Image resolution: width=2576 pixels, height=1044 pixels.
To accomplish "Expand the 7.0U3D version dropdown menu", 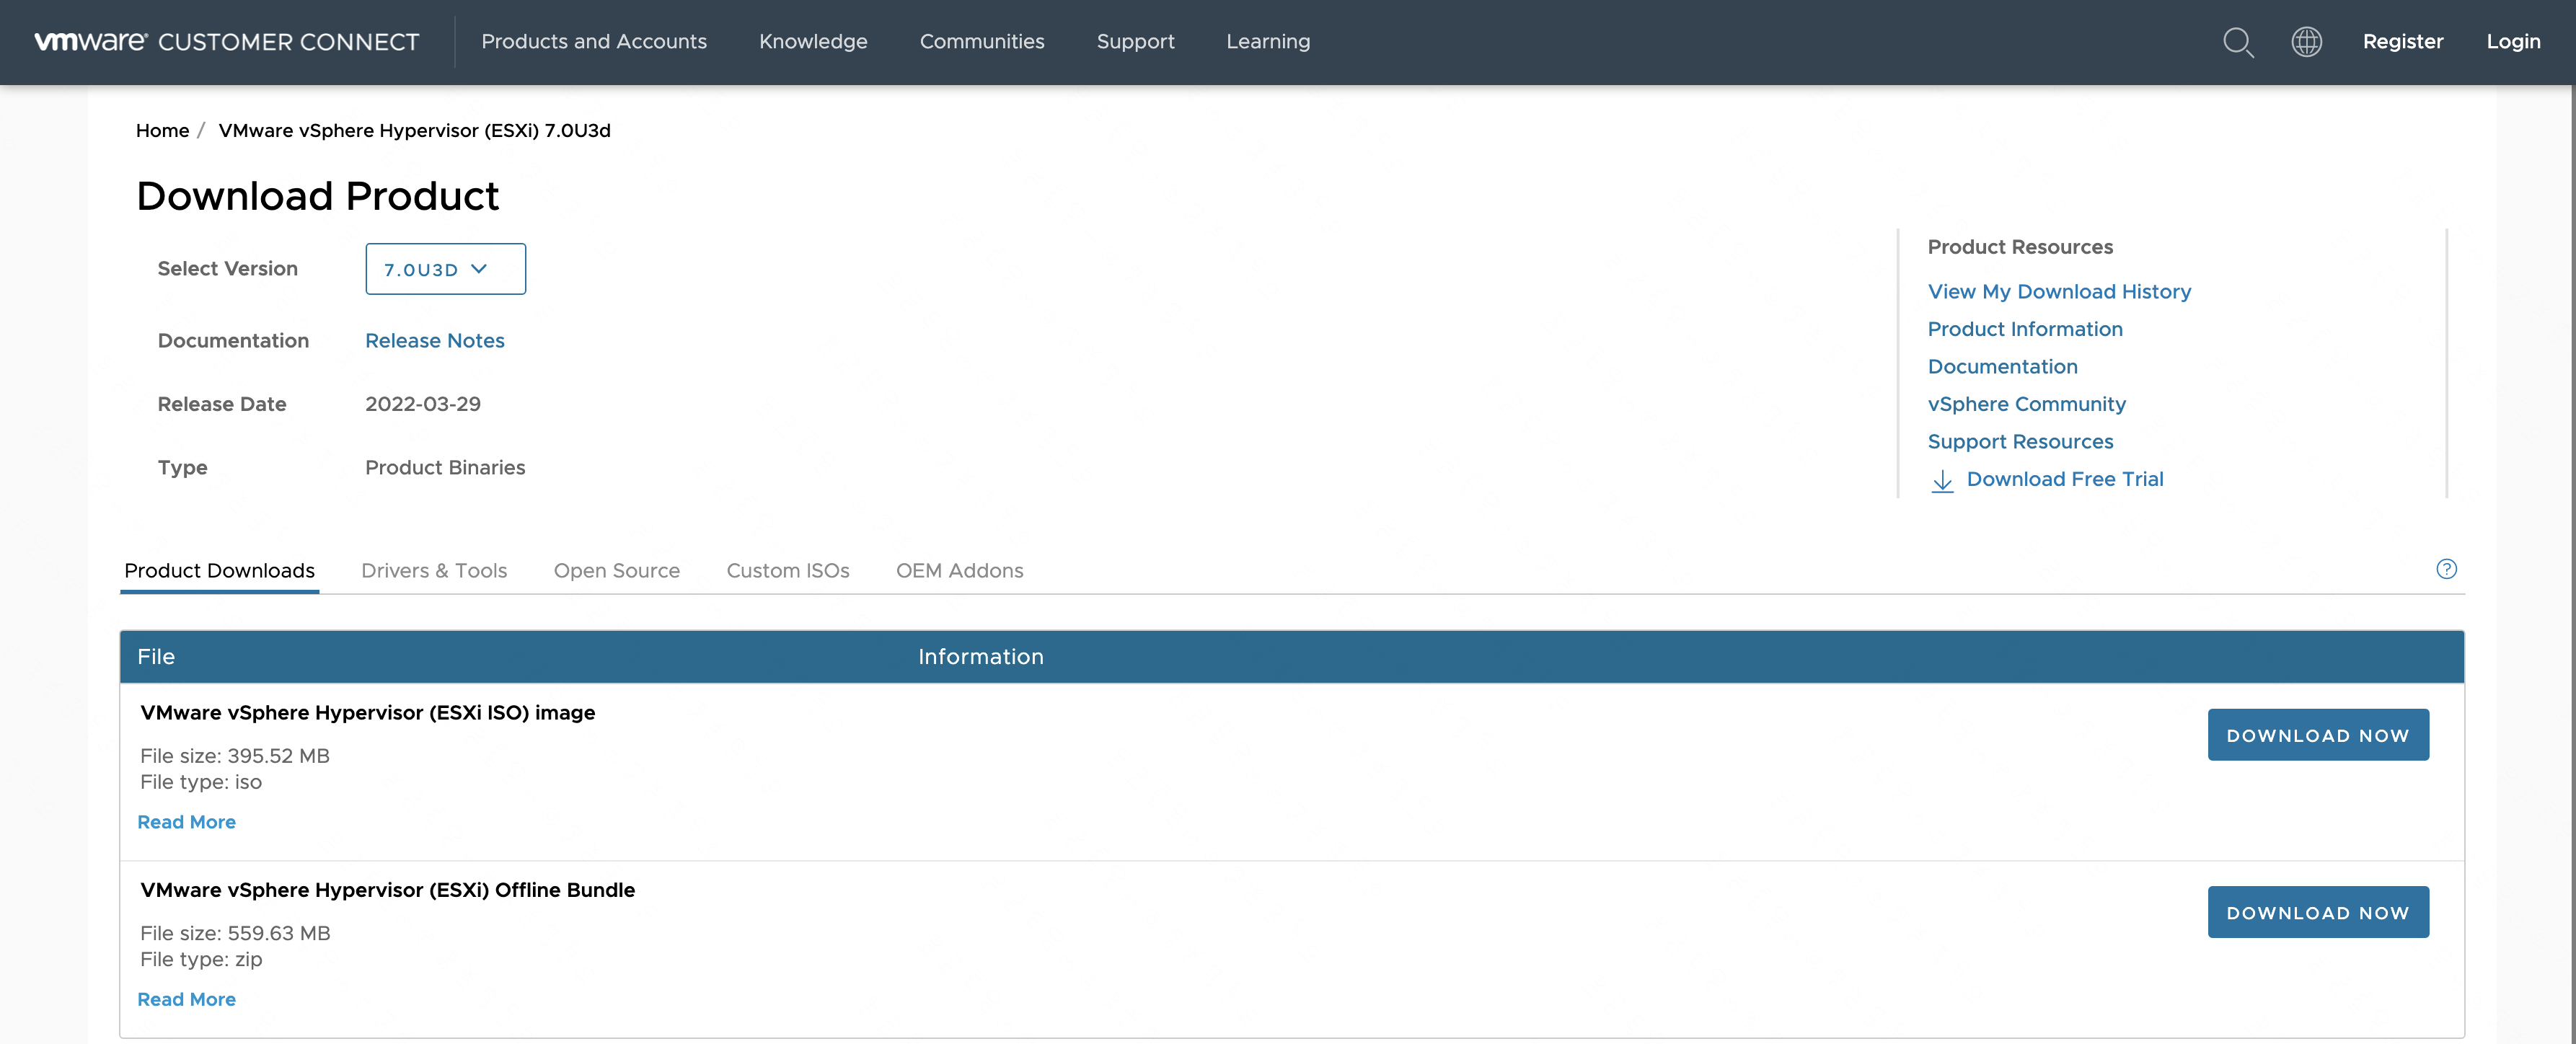I will click(x=445, y=267).
